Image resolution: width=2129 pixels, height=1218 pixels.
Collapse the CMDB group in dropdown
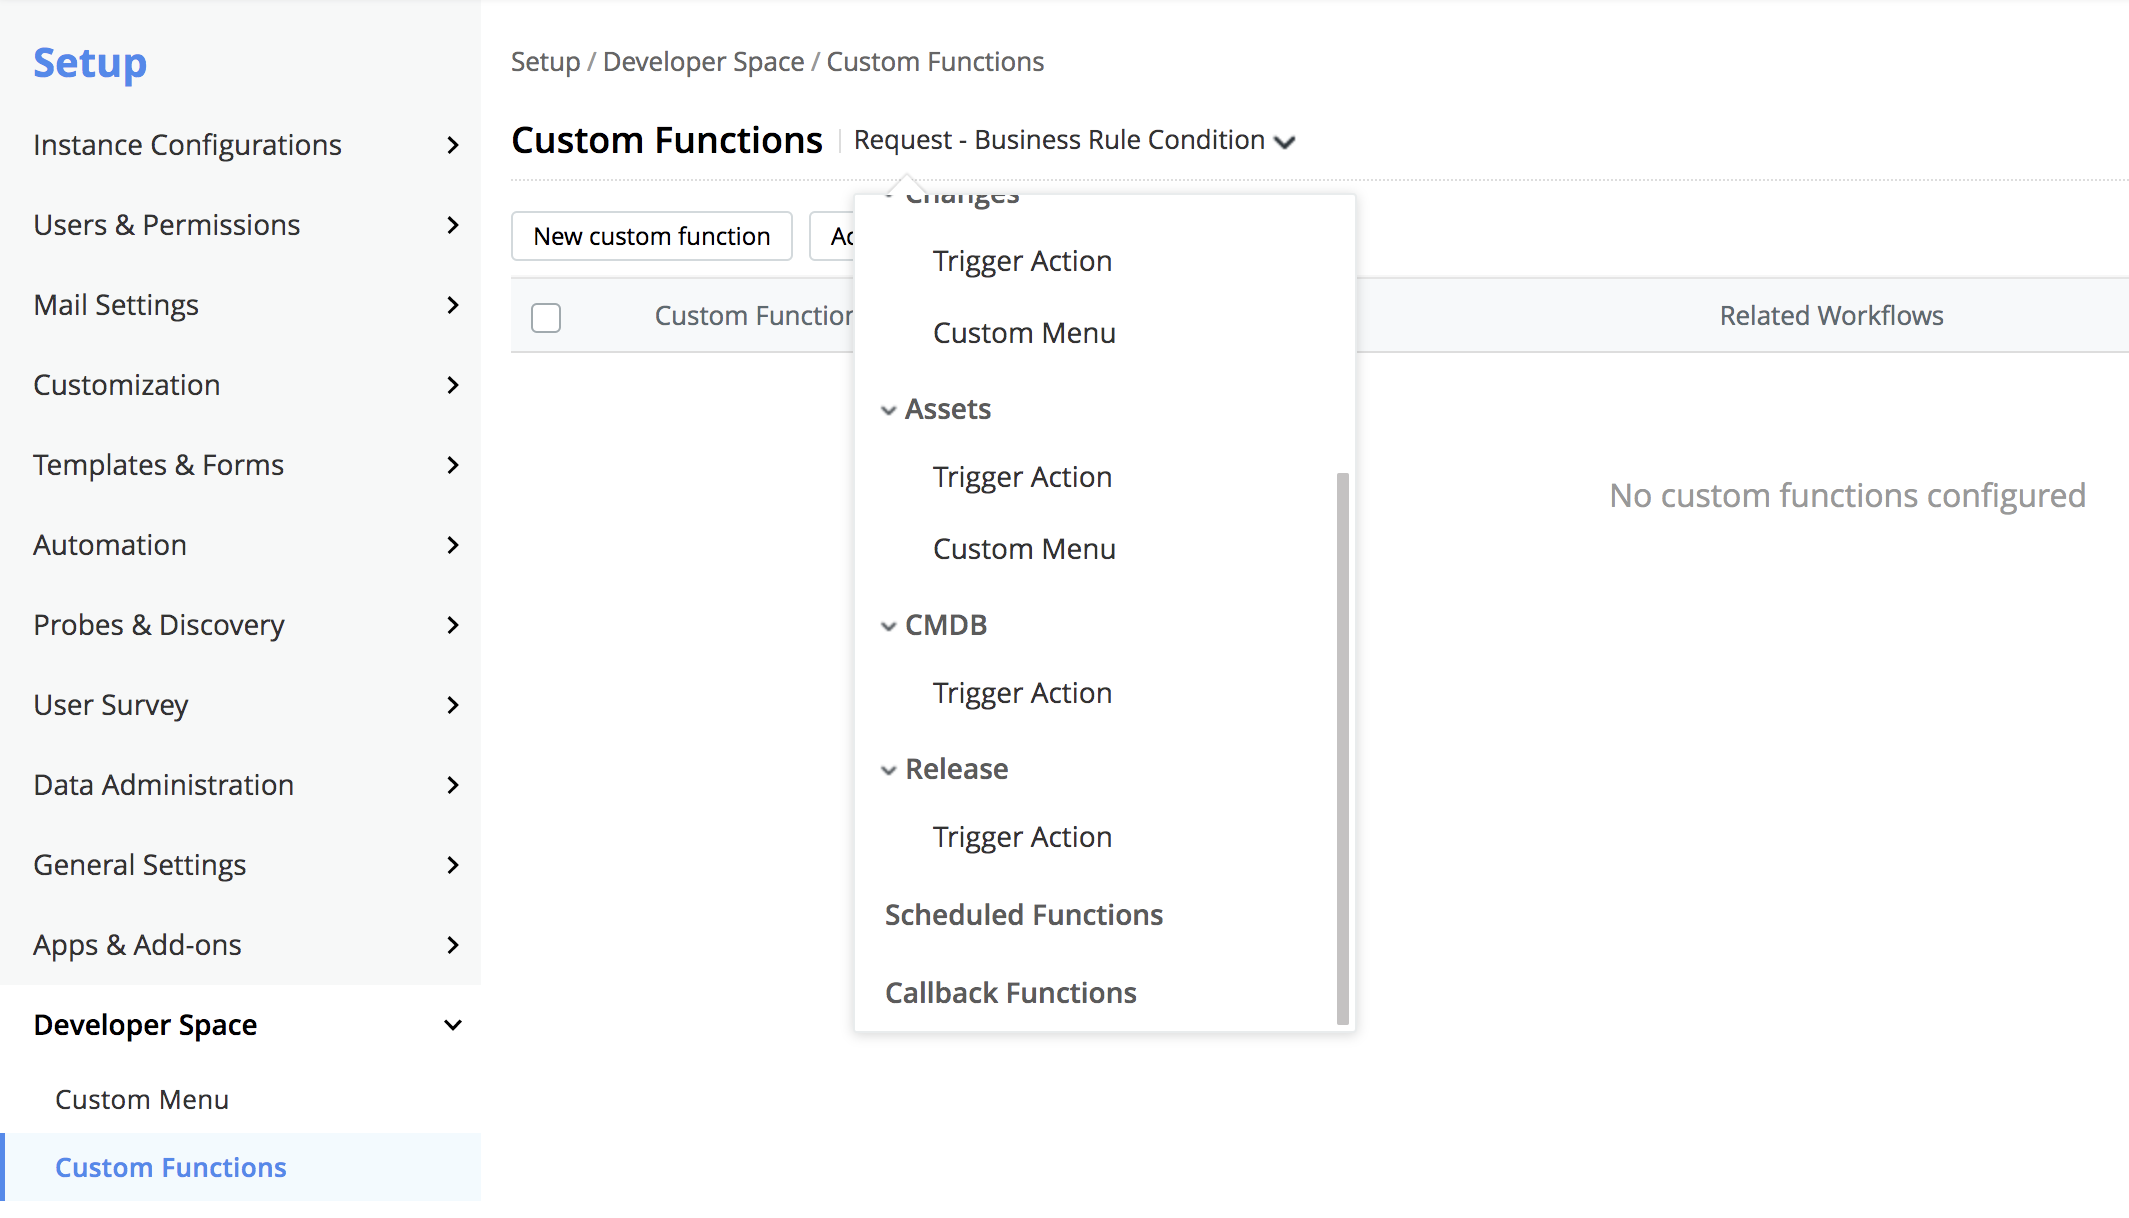[x=888, y=626]
